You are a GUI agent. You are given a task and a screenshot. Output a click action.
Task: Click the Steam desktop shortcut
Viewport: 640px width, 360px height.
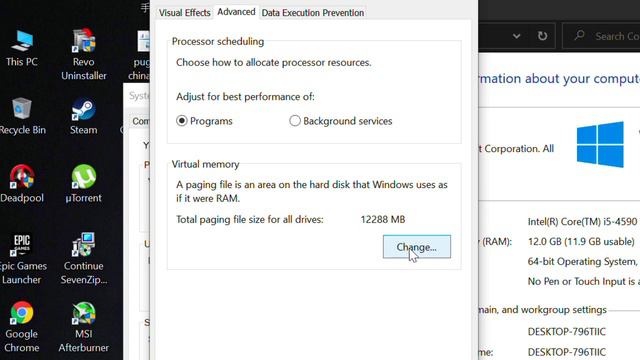click(83, 117)
